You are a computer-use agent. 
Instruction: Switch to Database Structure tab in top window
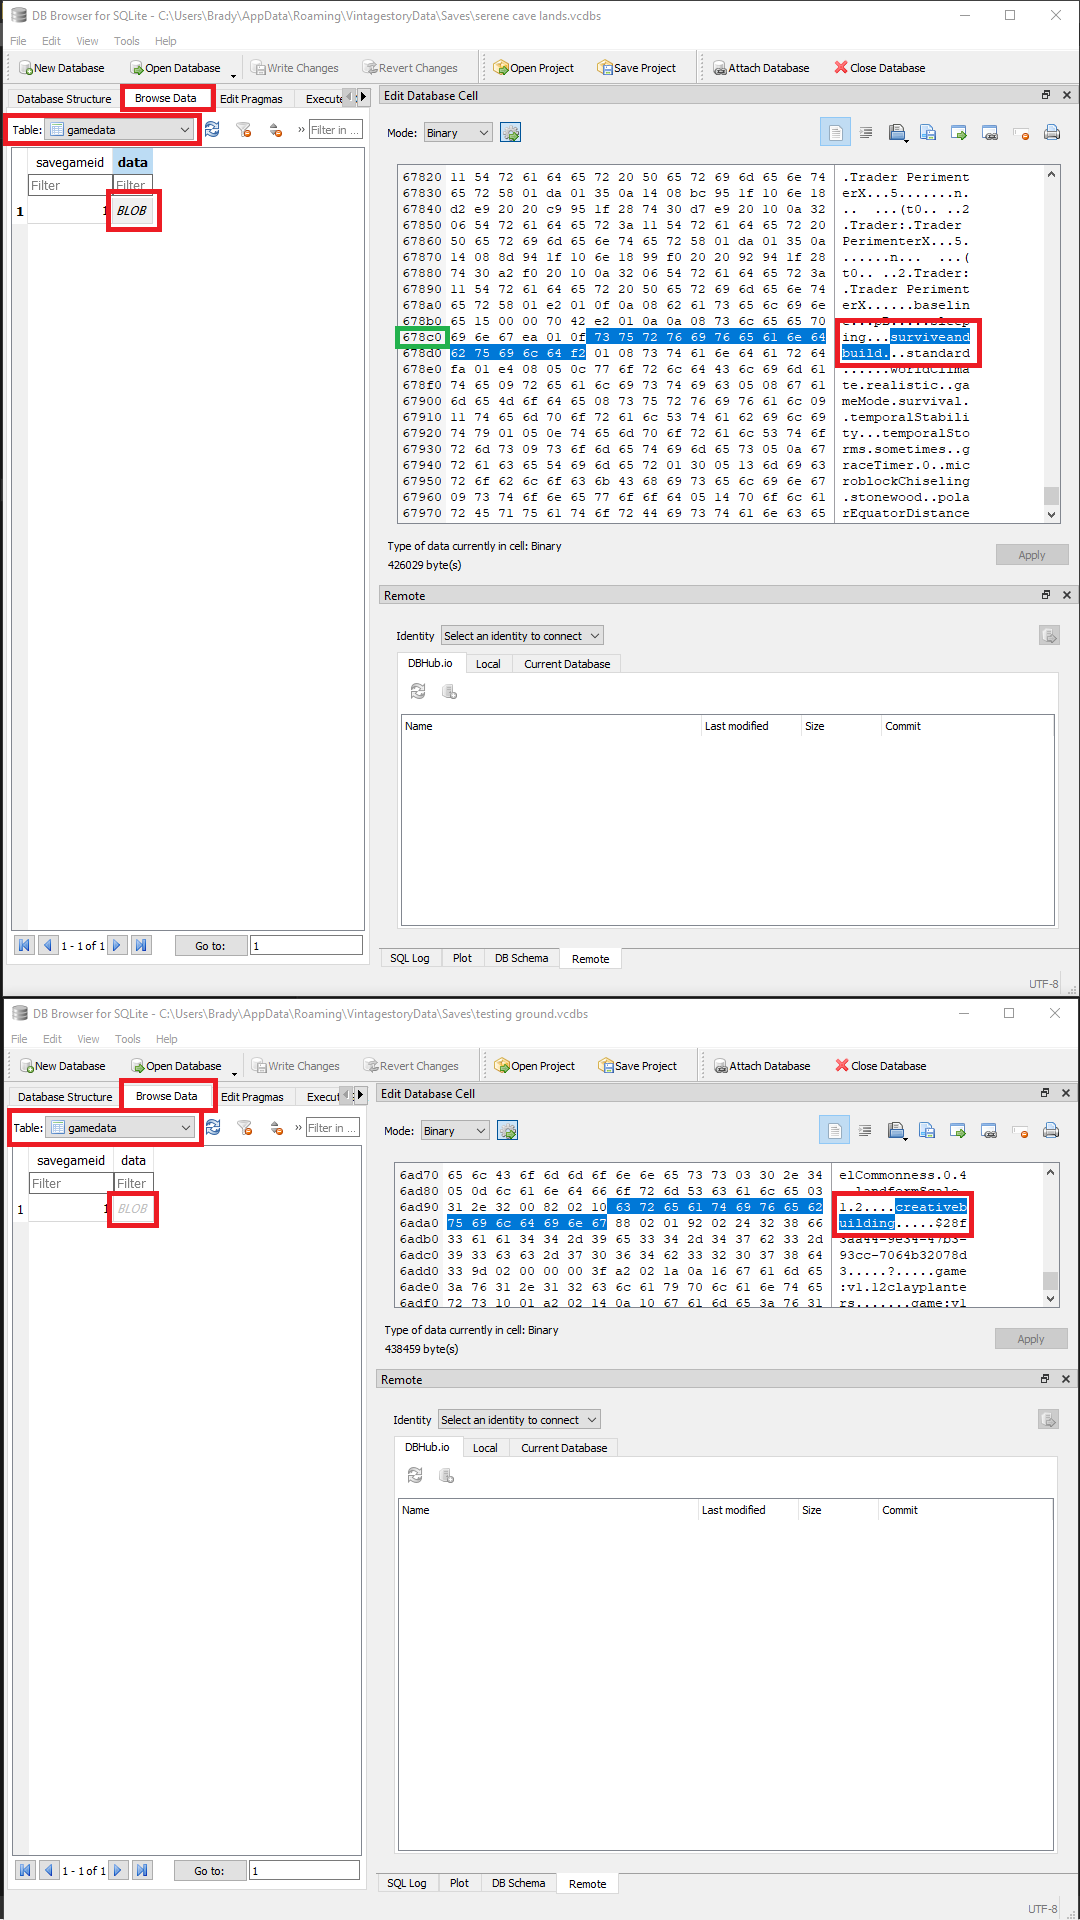[64, 99]
